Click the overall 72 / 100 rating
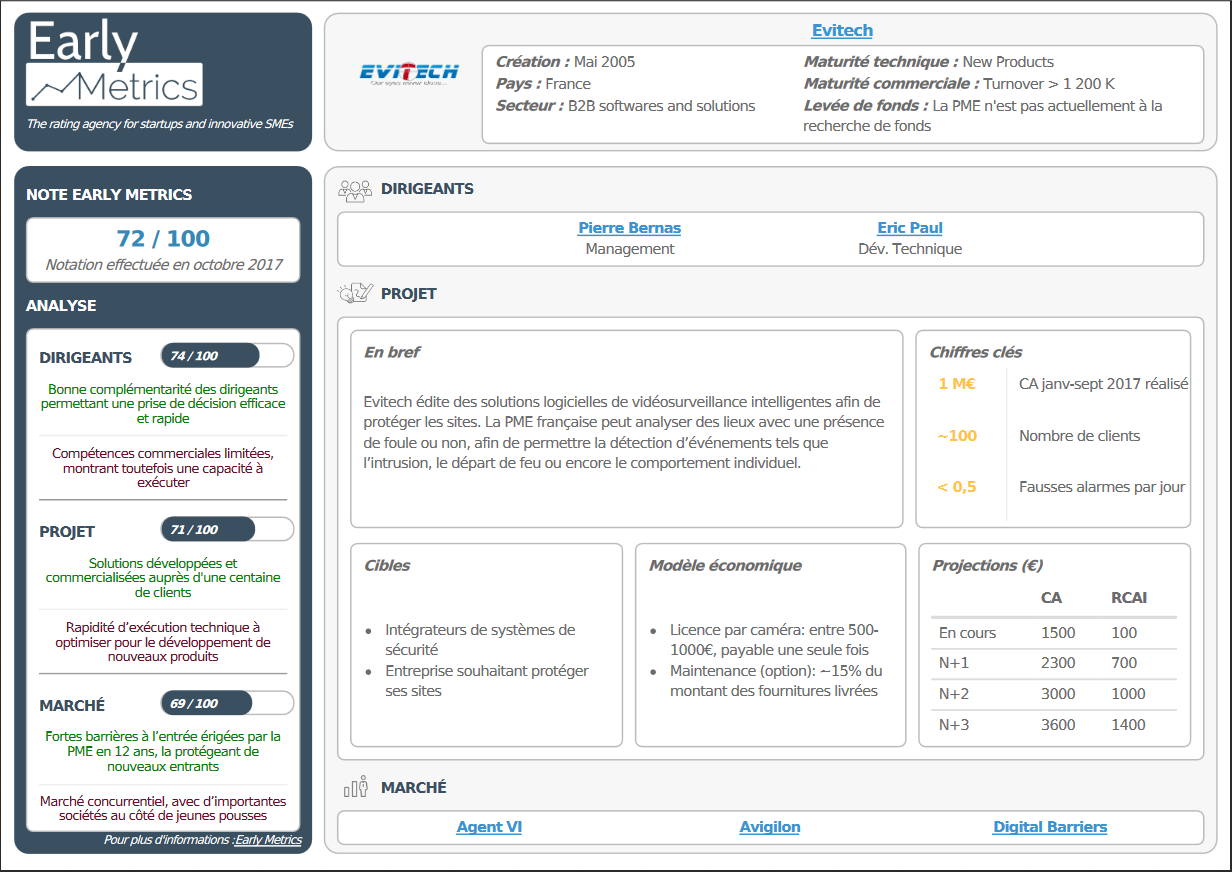 coord(163,238)
